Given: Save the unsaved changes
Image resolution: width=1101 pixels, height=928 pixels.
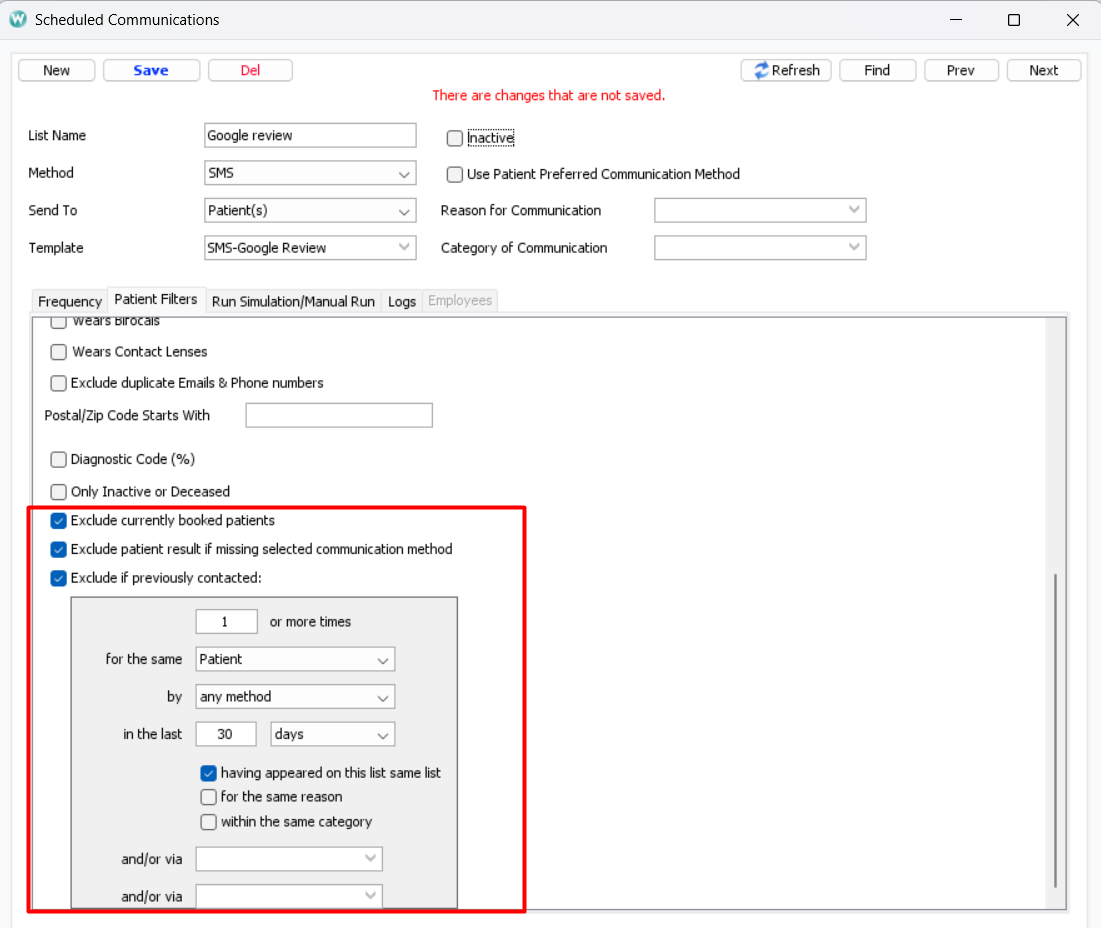Looking at the screenshot, I should click(151, 70).
